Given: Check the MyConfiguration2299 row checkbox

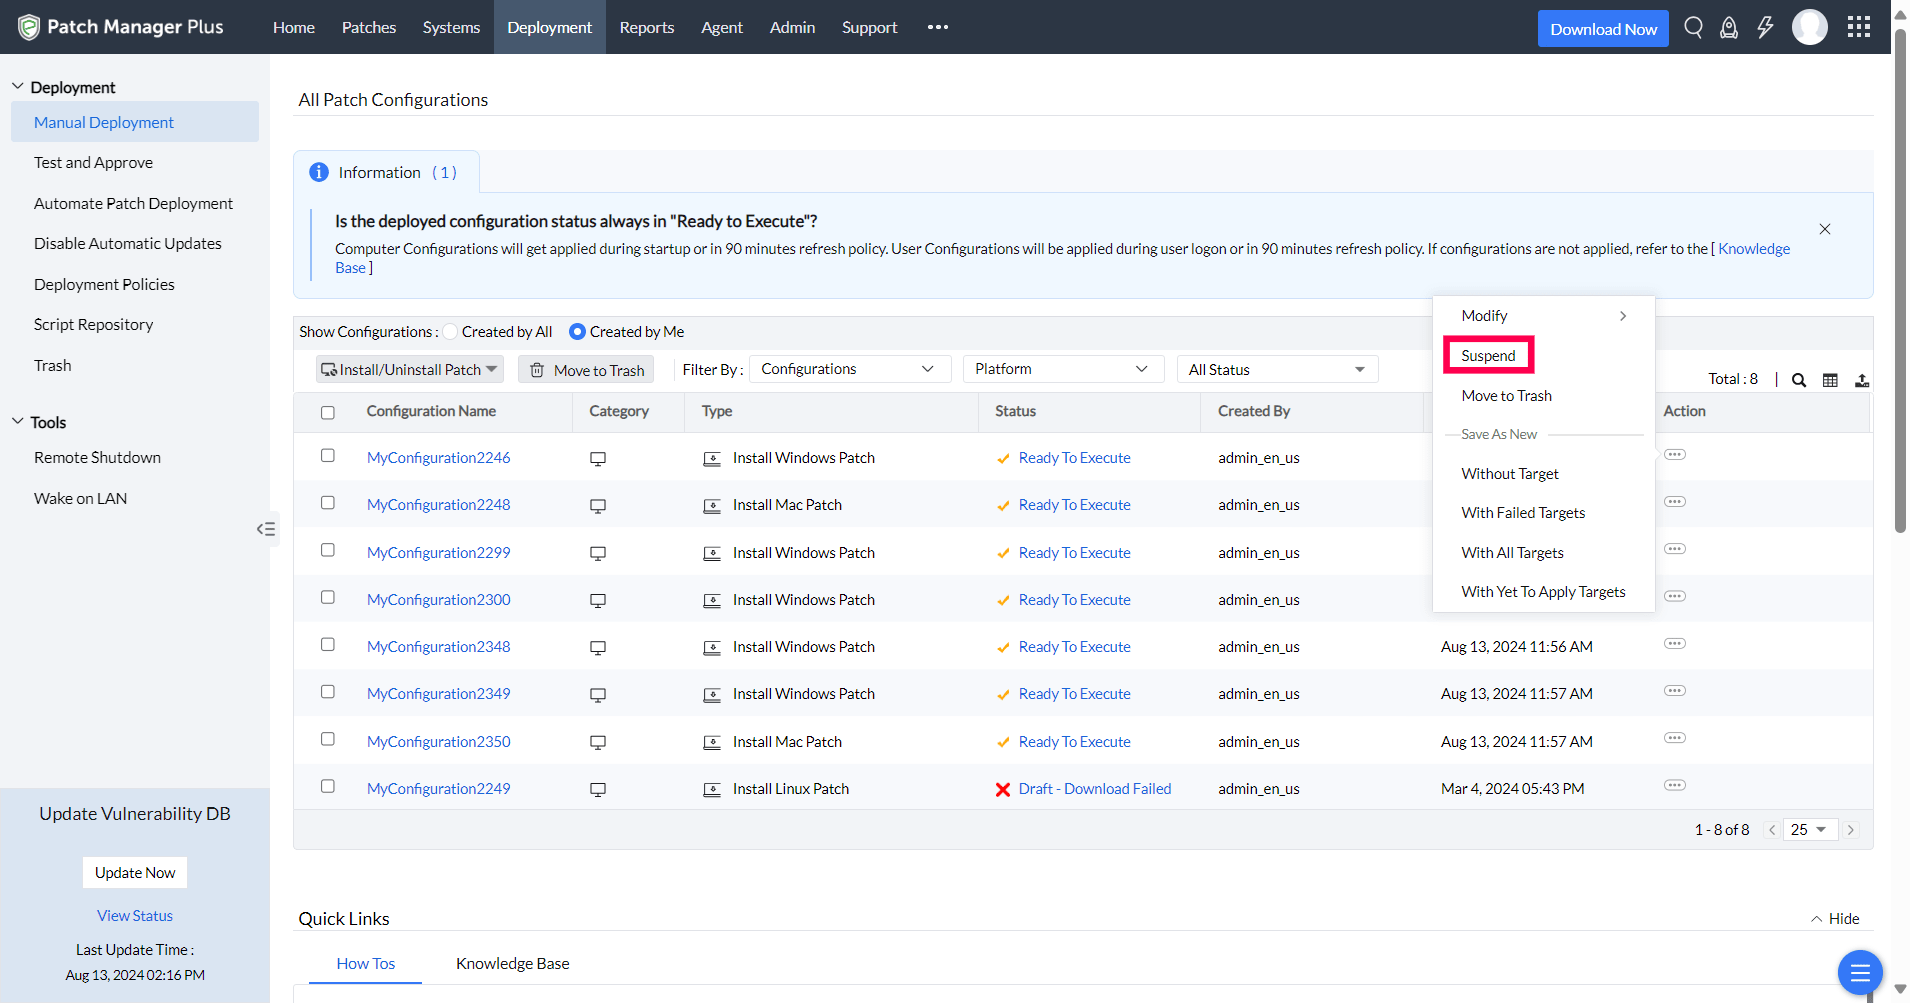Looking at the screenshot, I should click(x=327, y=549).
